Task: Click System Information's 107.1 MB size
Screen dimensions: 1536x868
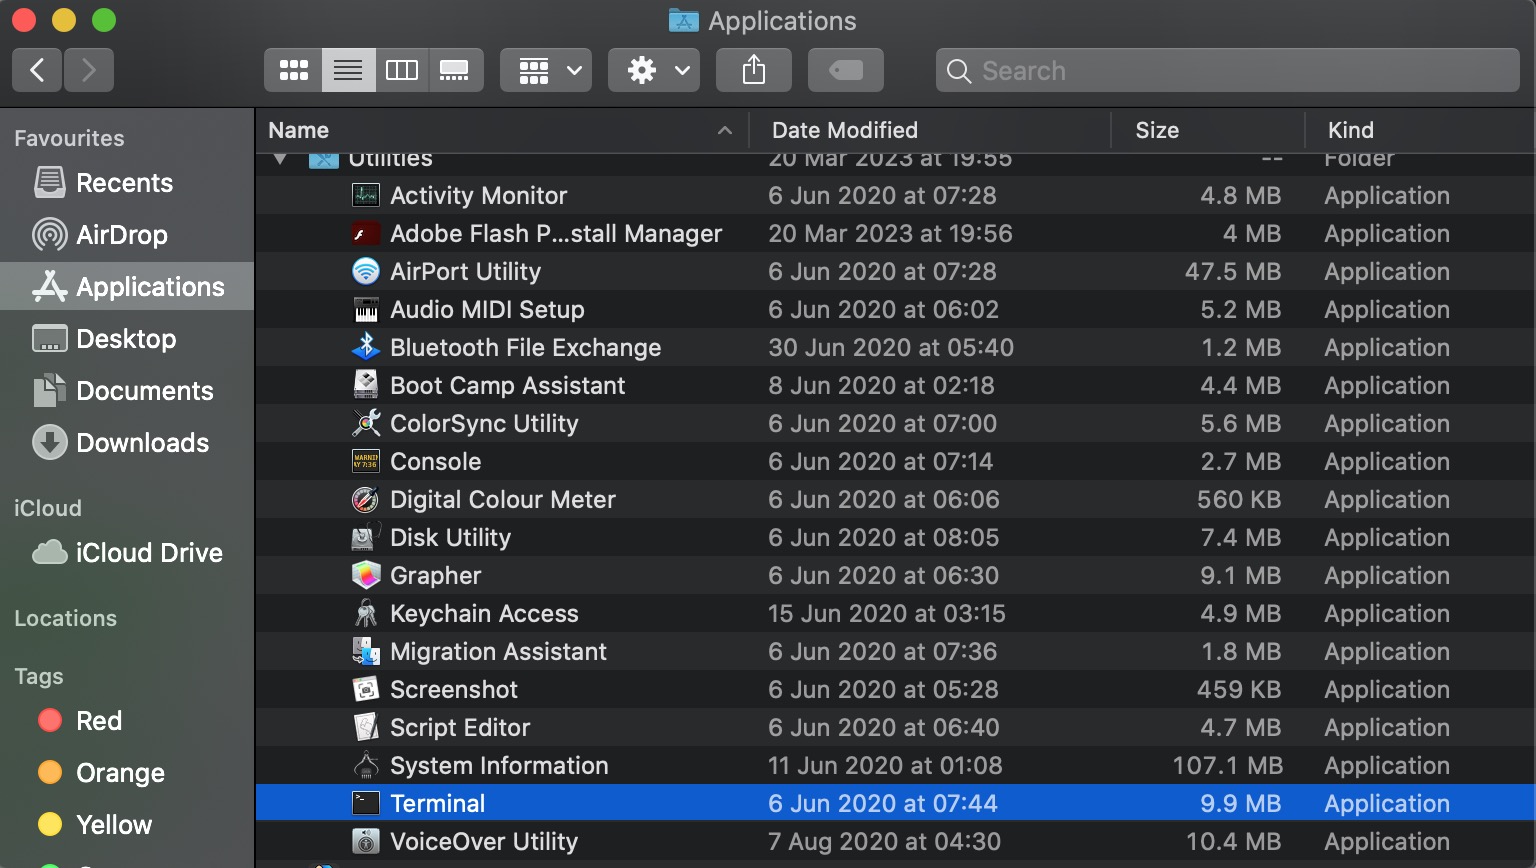Action: pyautogui.click(x=1227, y=765)
